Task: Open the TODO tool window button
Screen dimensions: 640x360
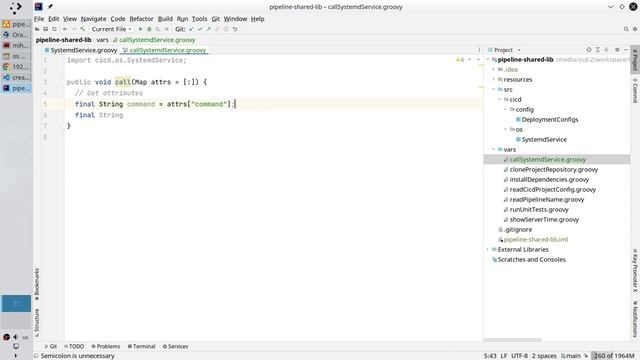Action: click(74, 346)
